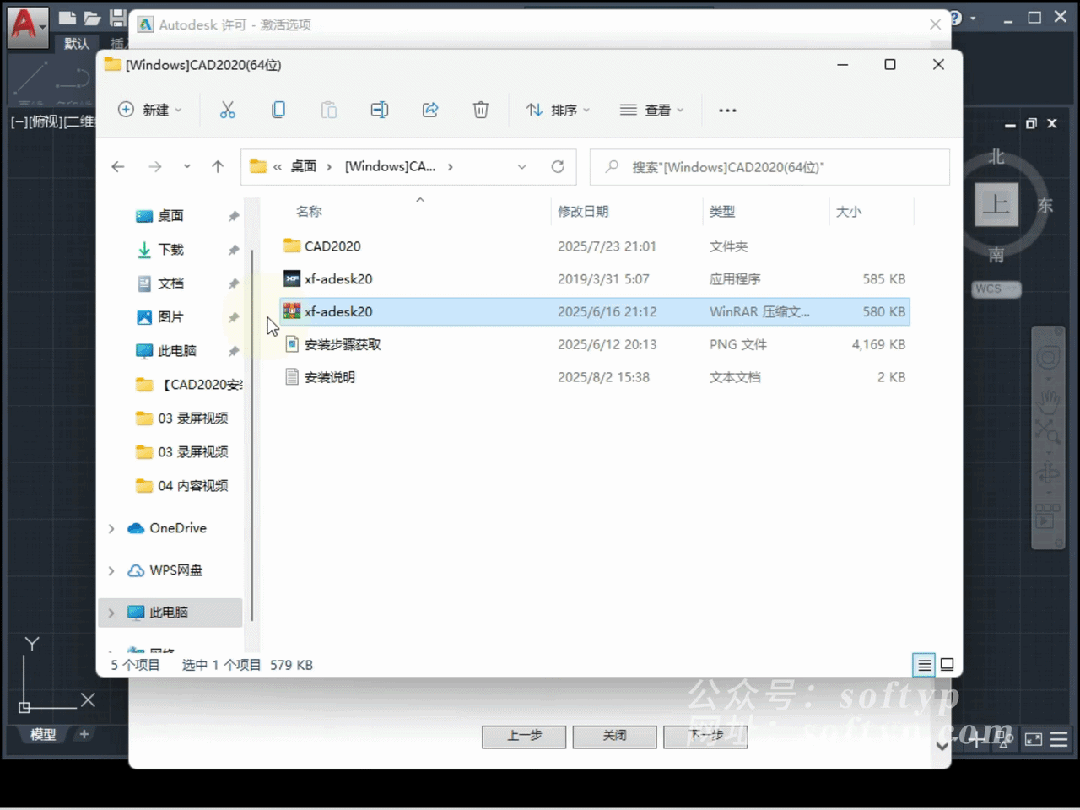Sort by 类型 column header
Screen dimensions: 1080x810
pyautogui.click(x=723, y=212)
